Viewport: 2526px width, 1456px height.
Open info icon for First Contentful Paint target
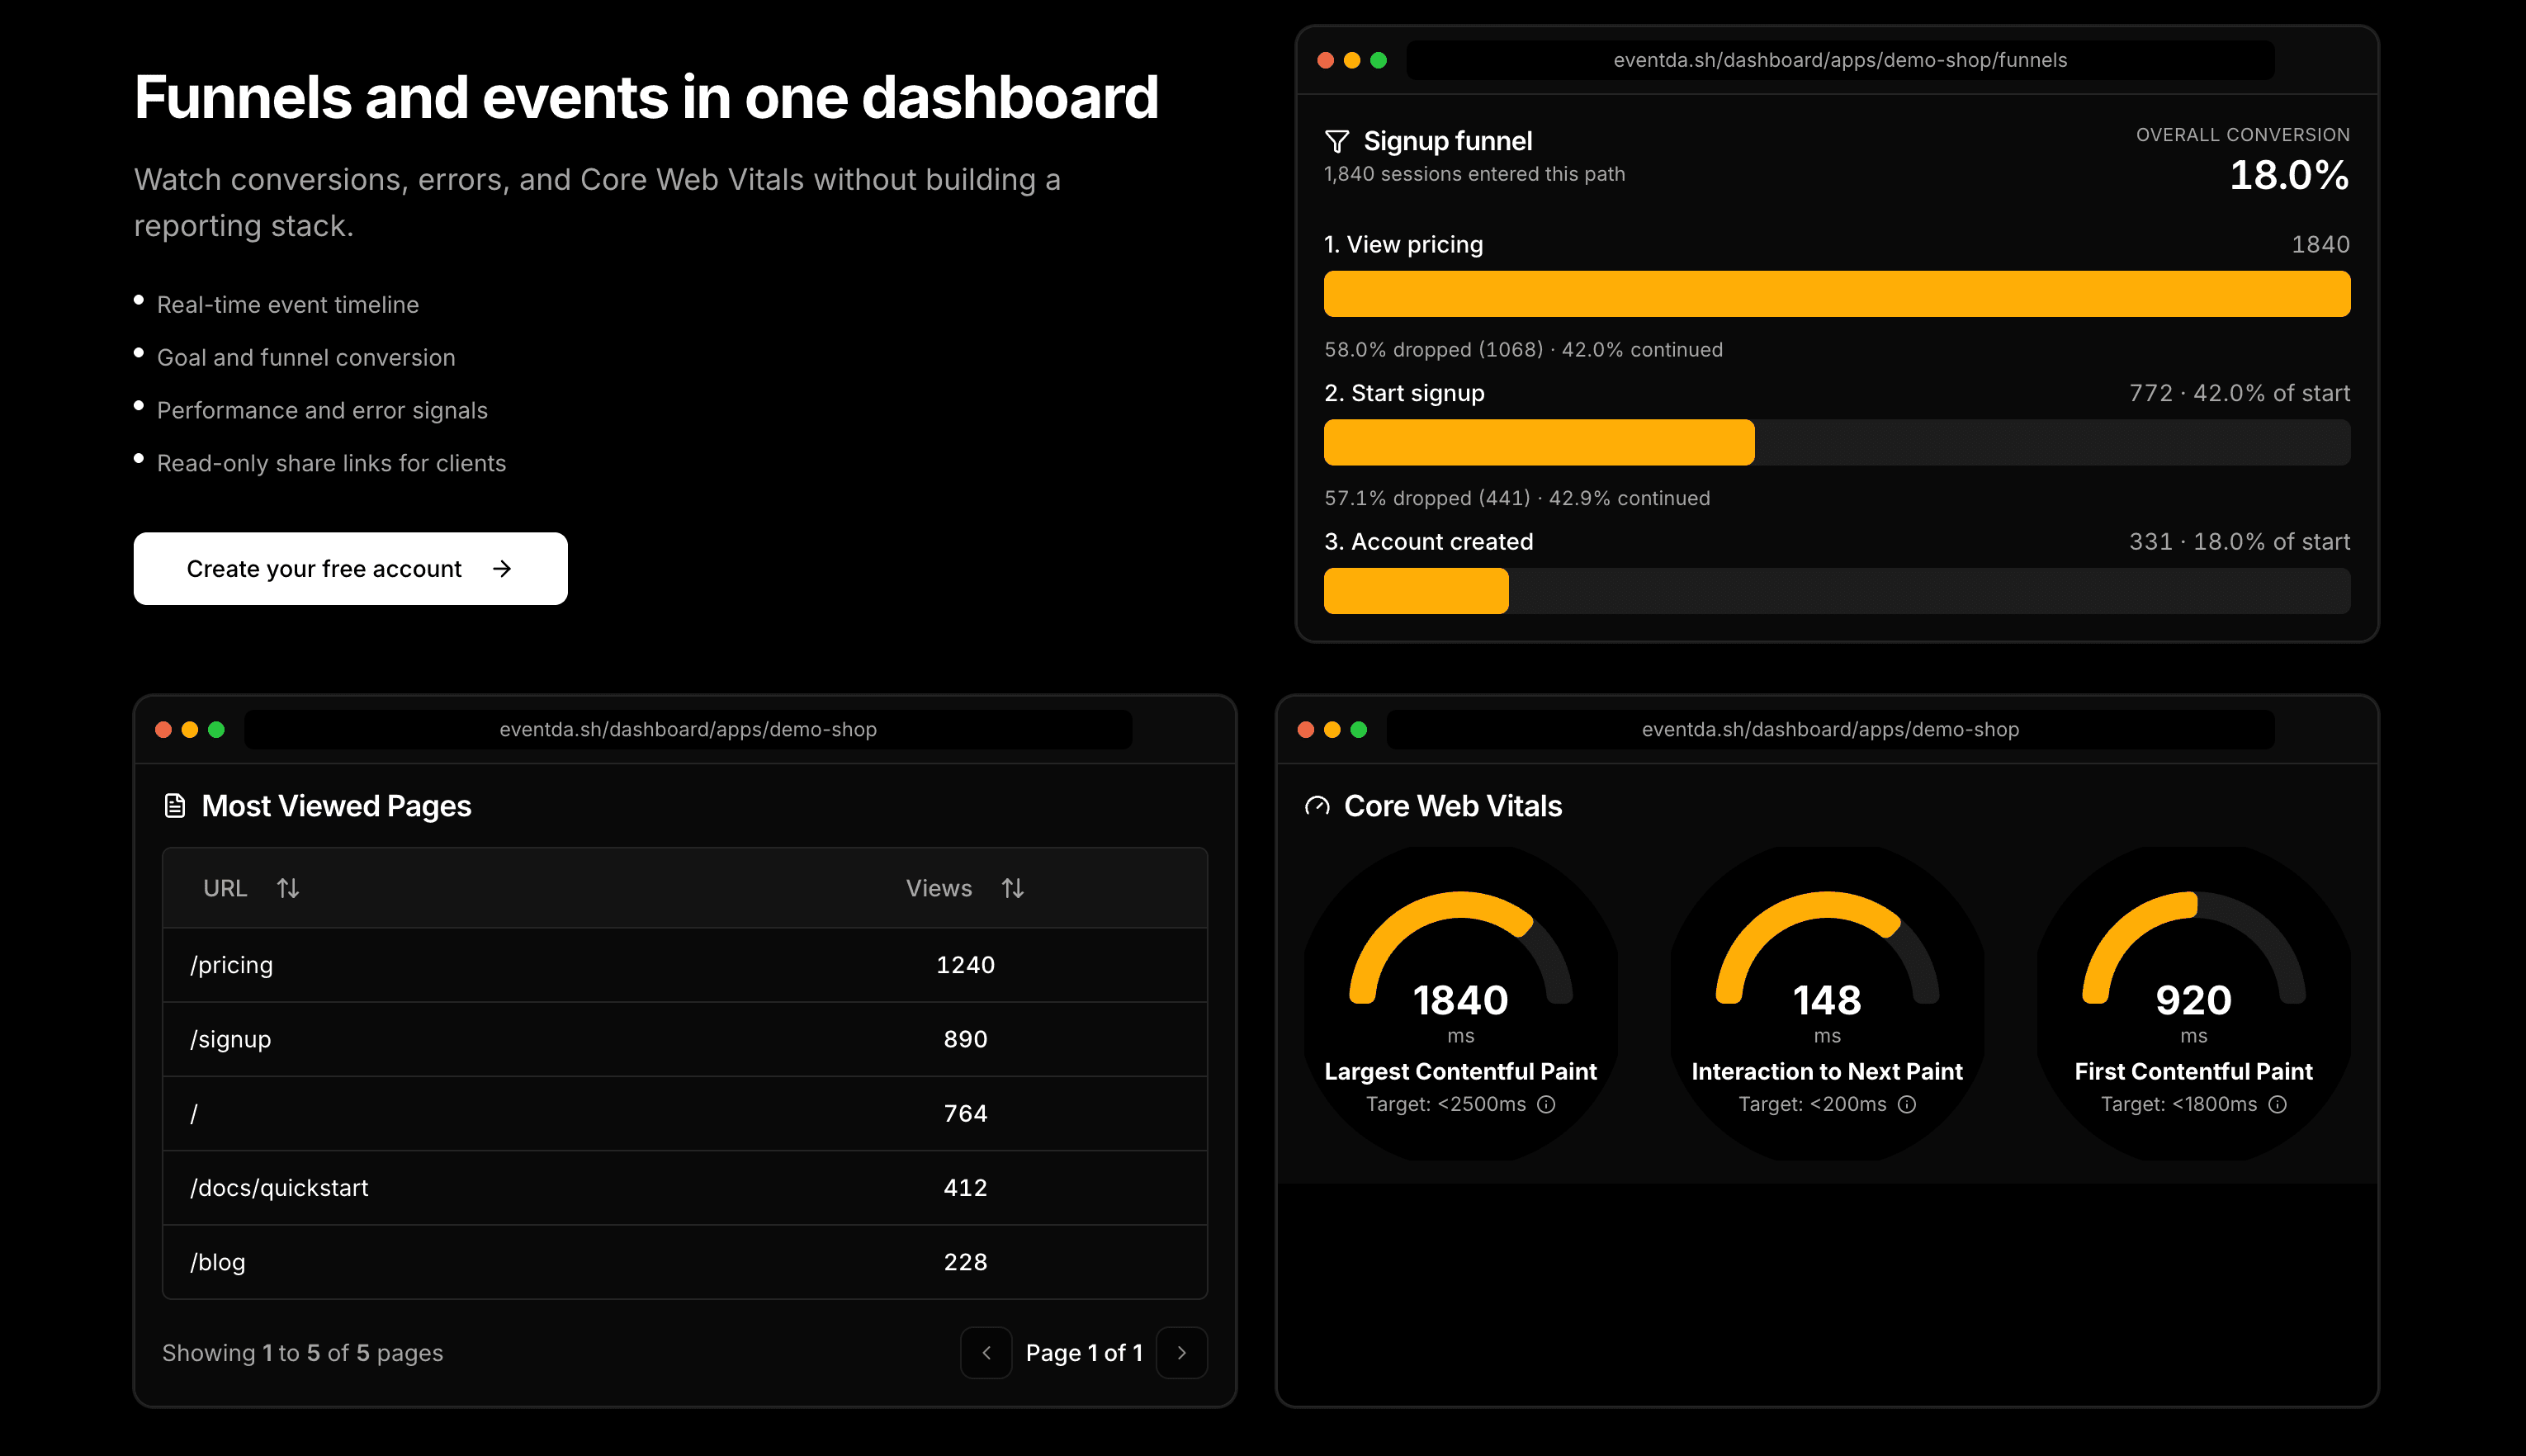(2278, 1104)
